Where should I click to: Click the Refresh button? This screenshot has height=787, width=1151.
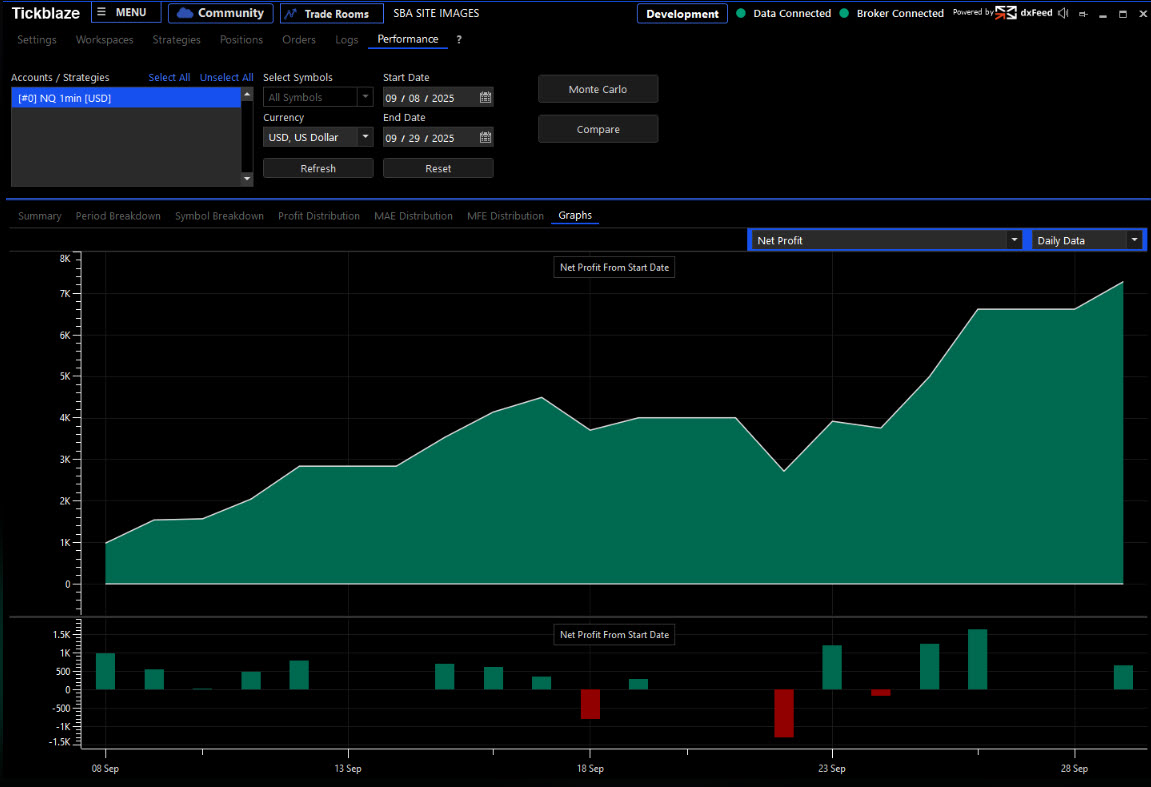point(318,168)
